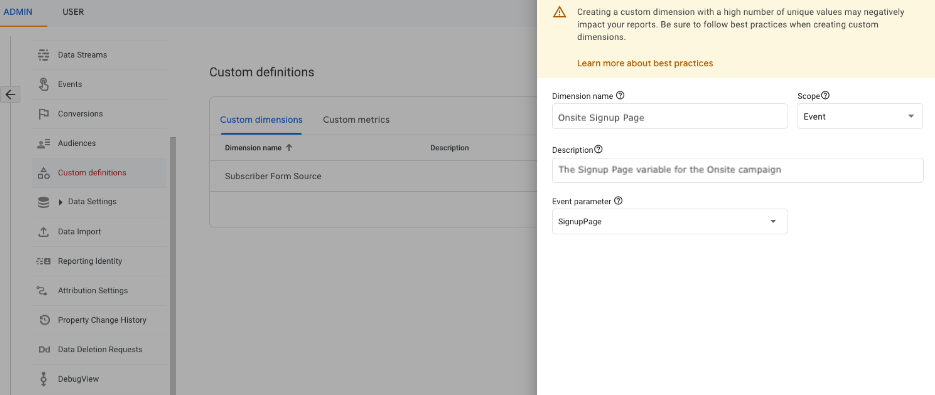The width and height of the screenshot is (935, 395).
Task: Click help icon next to Scope
Action: point(826,95)
